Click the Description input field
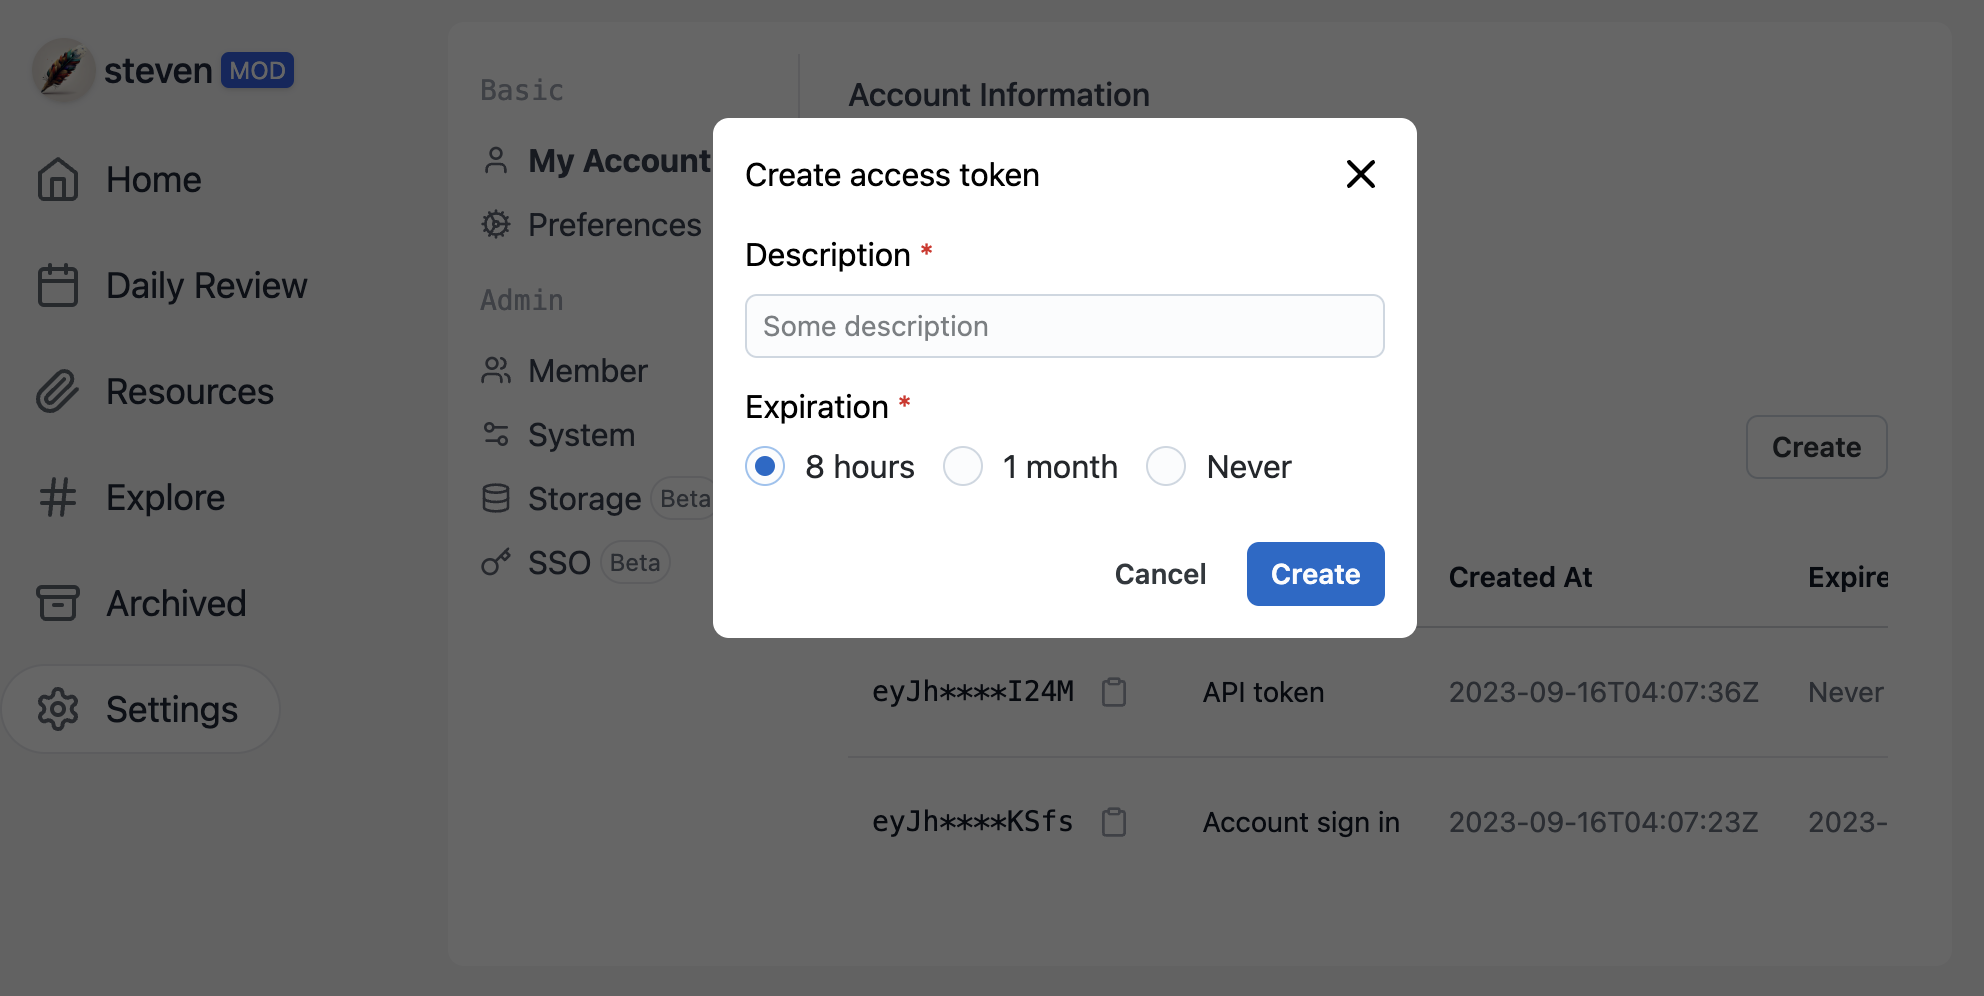The image size is (1984, 996). (1064, 326)
